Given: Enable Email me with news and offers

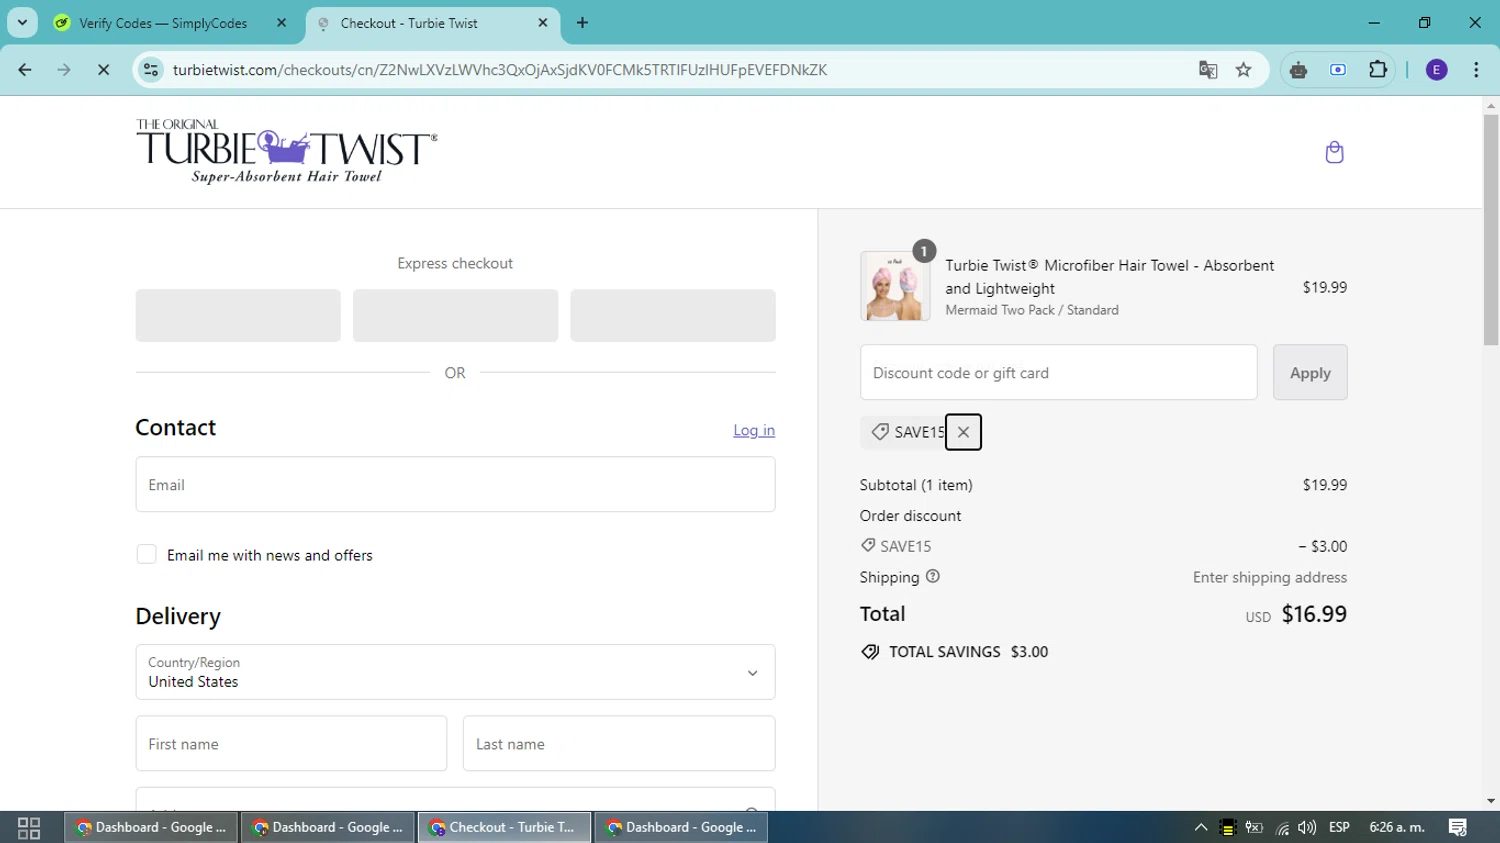Looking at the screenshot, I should click(x=146, y=555).
